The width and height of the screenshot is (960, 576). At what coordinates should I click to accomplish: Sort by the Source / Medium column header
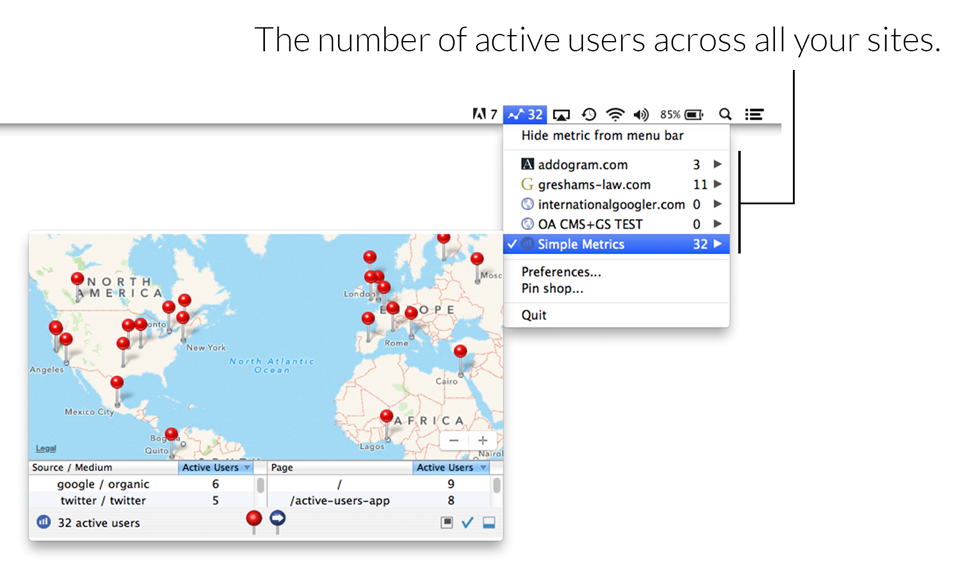(103, 468)
